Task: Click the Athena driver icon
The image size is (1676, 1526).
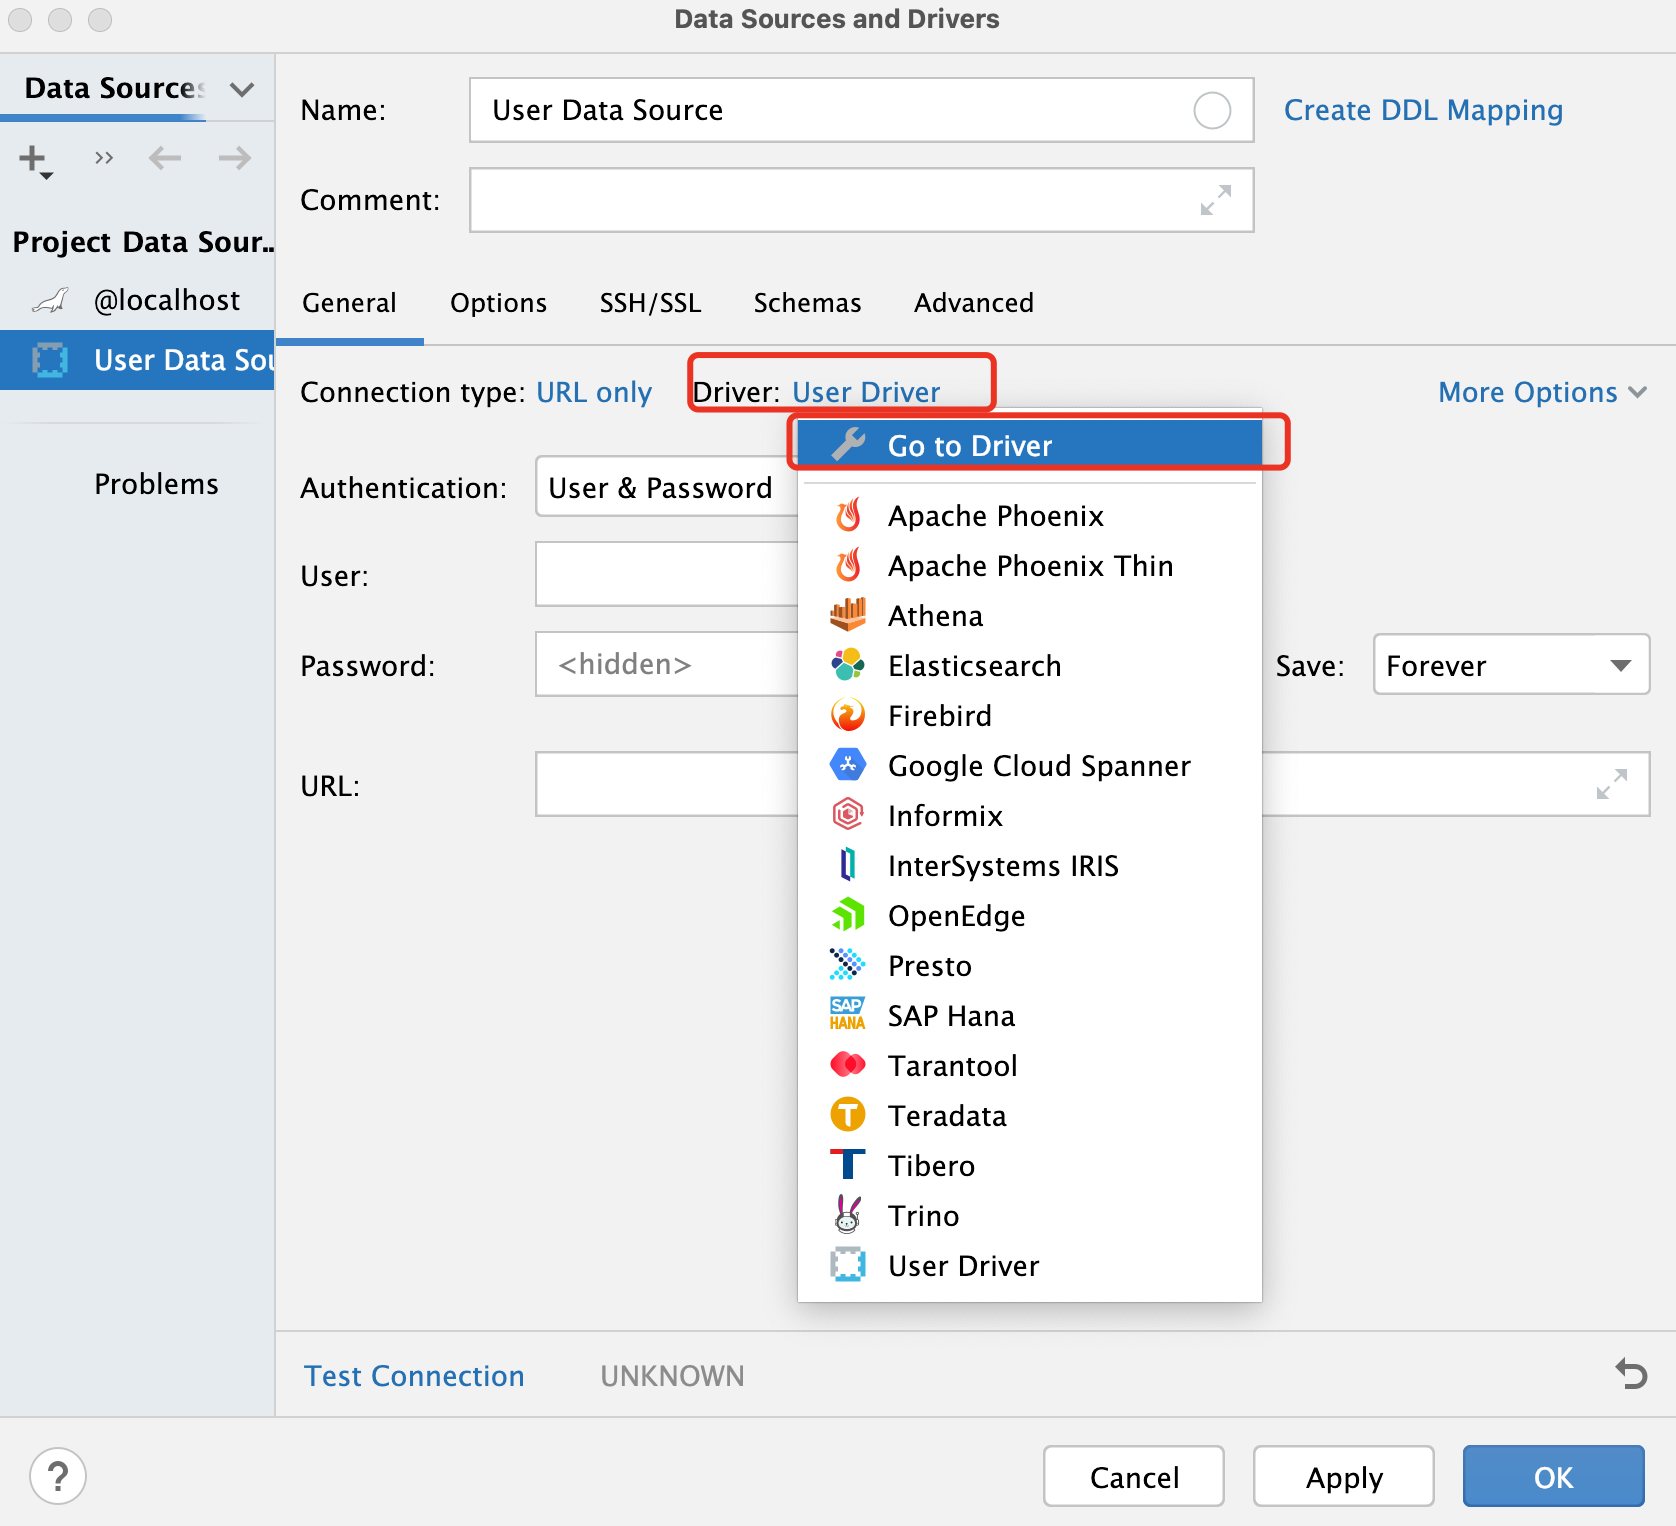Action: coord(848,615)
